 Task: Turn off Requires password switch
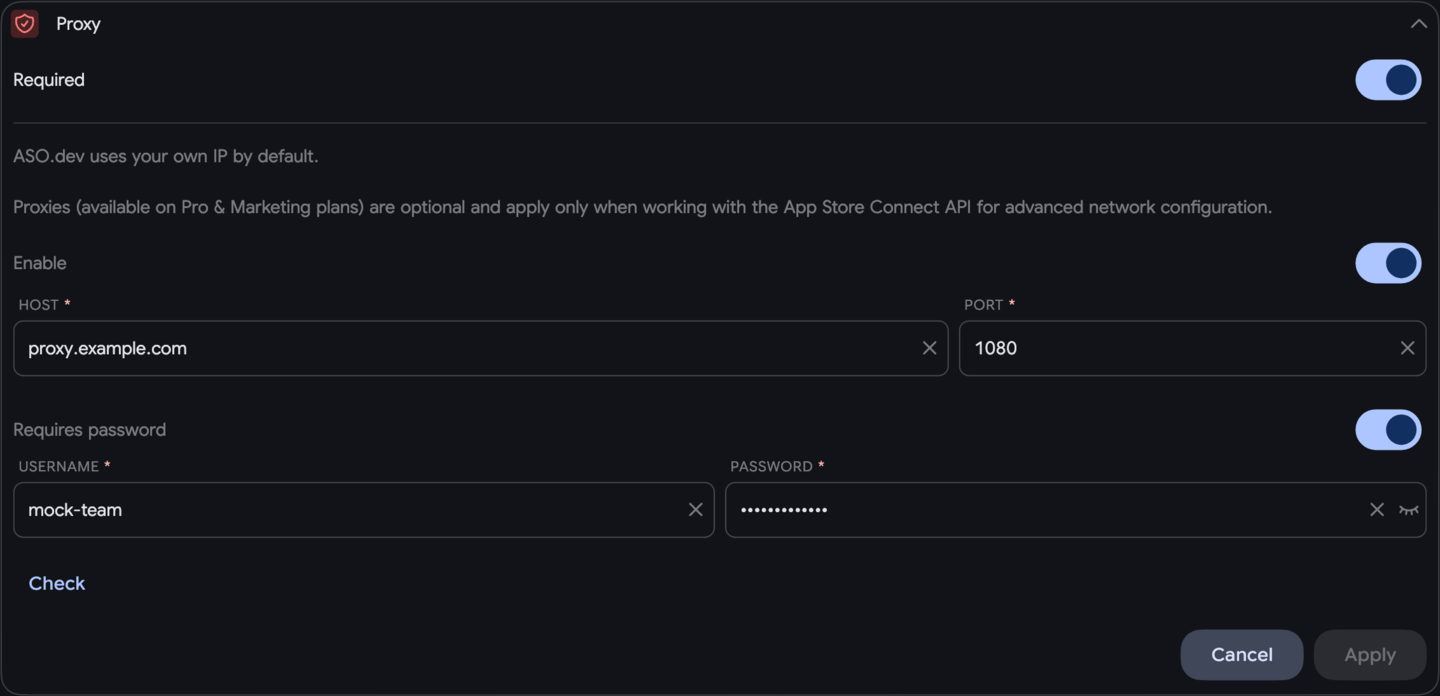1388,430
